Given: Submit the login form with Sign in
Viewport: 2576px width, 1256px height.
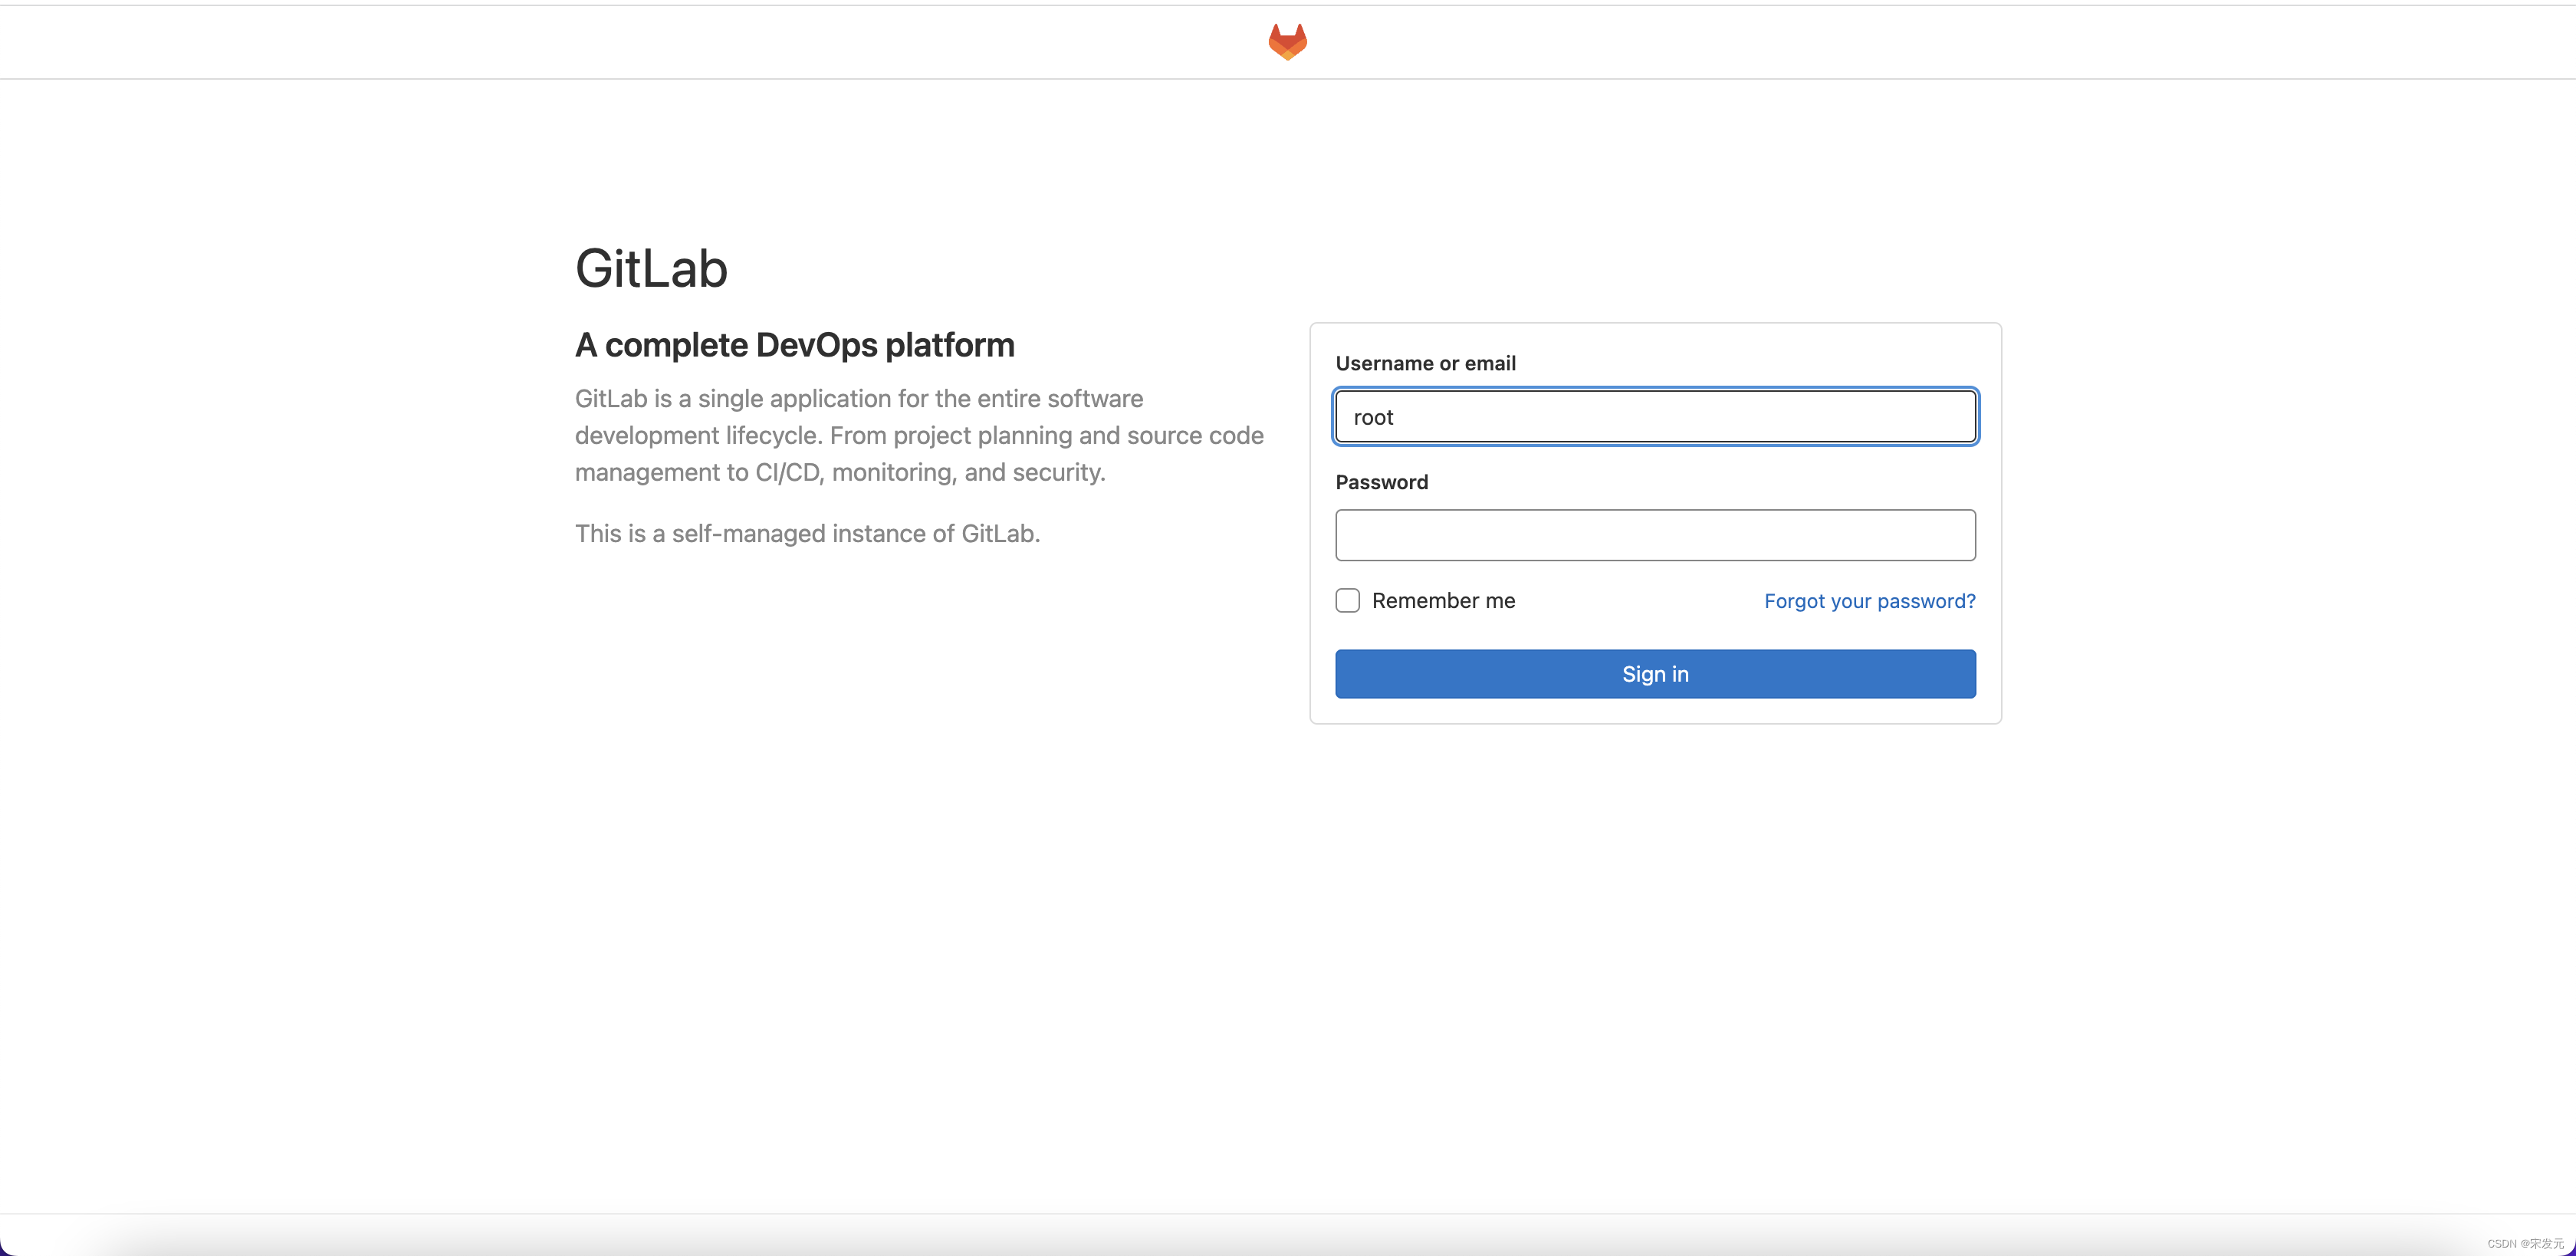Looking at the screenshot, I should click(1654, 674).
